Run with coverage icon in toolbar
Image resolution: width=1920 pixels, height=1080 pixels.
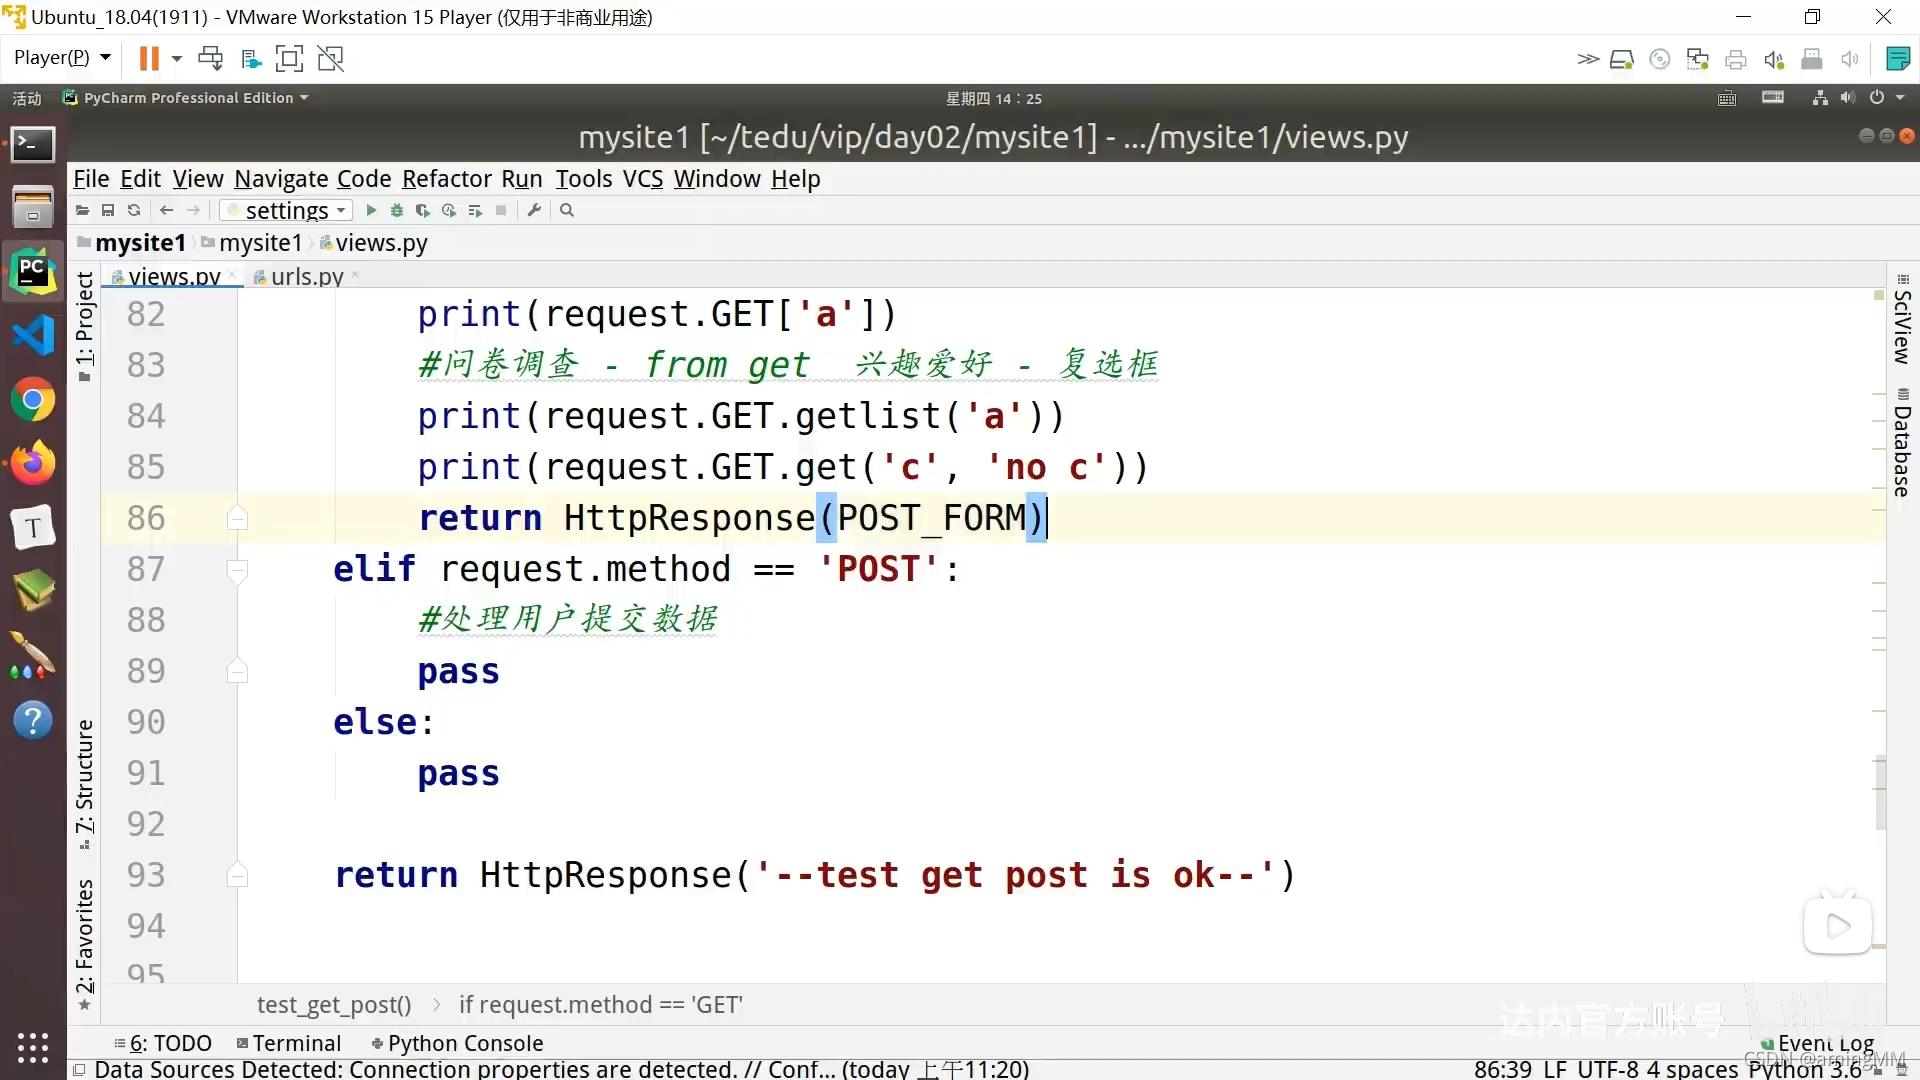pyautogui.click(x=423, y=210)
